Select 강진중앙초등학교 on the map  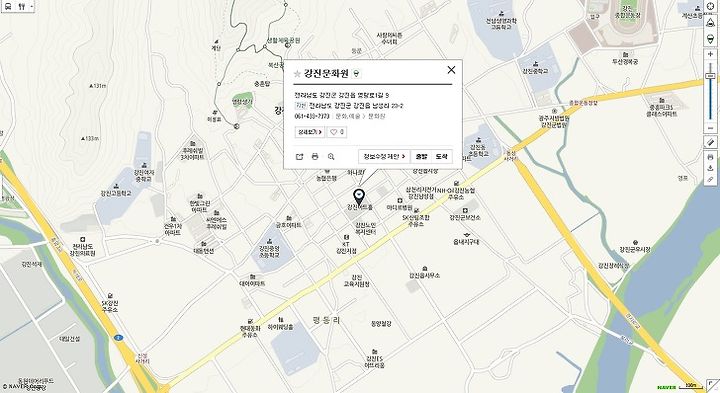tap(269, 251)
